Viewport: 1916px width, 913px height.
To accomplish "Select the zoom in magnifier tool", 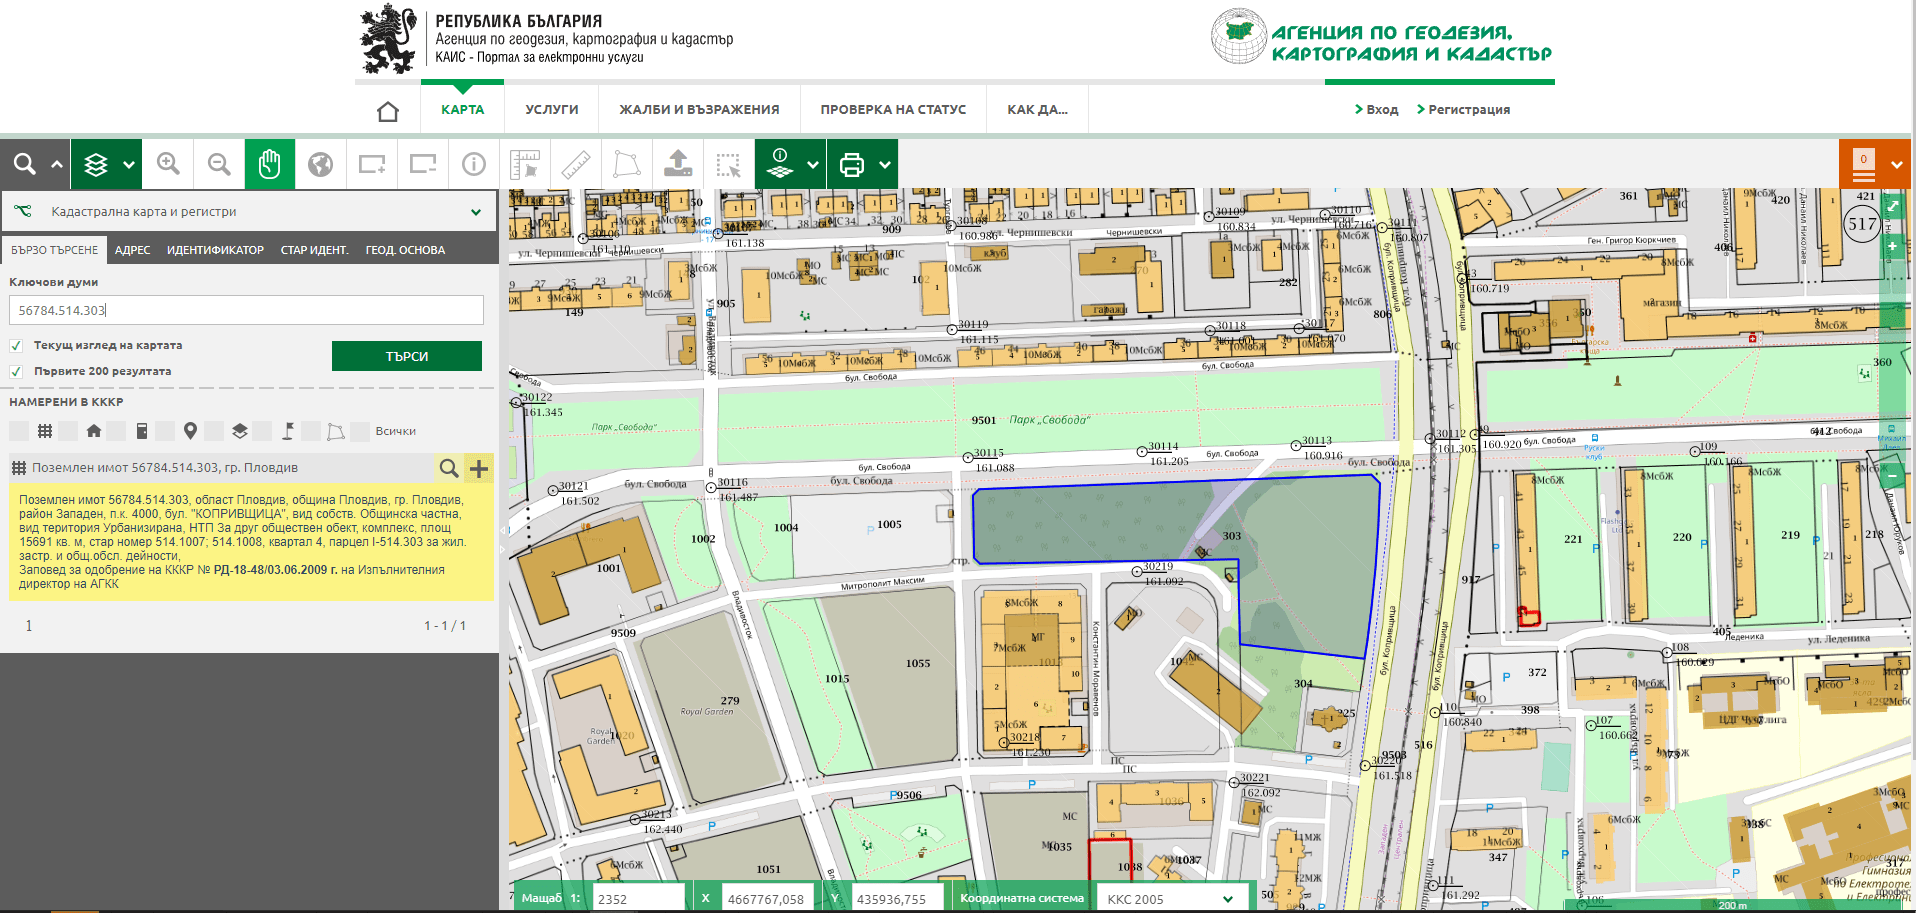I will [168, 164].
